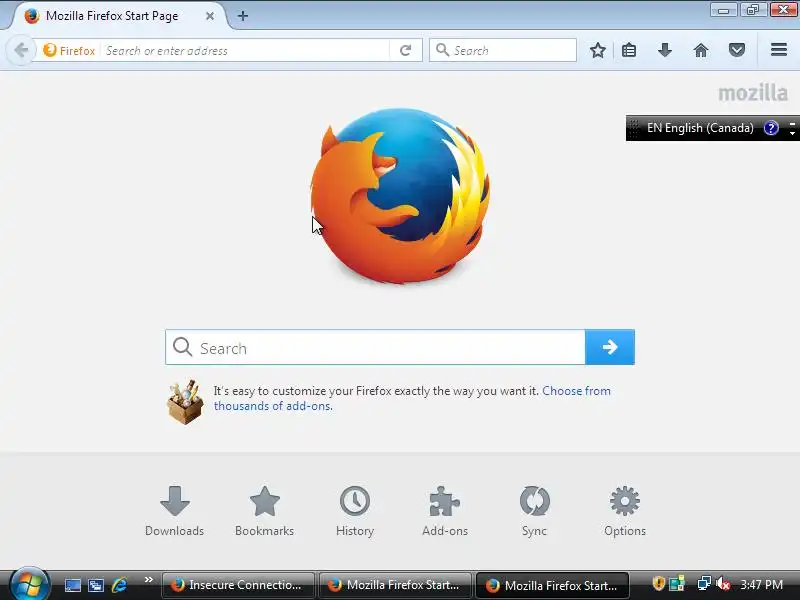Go to the Home page icon
The image size is (800, 600).
pos(701,50)
